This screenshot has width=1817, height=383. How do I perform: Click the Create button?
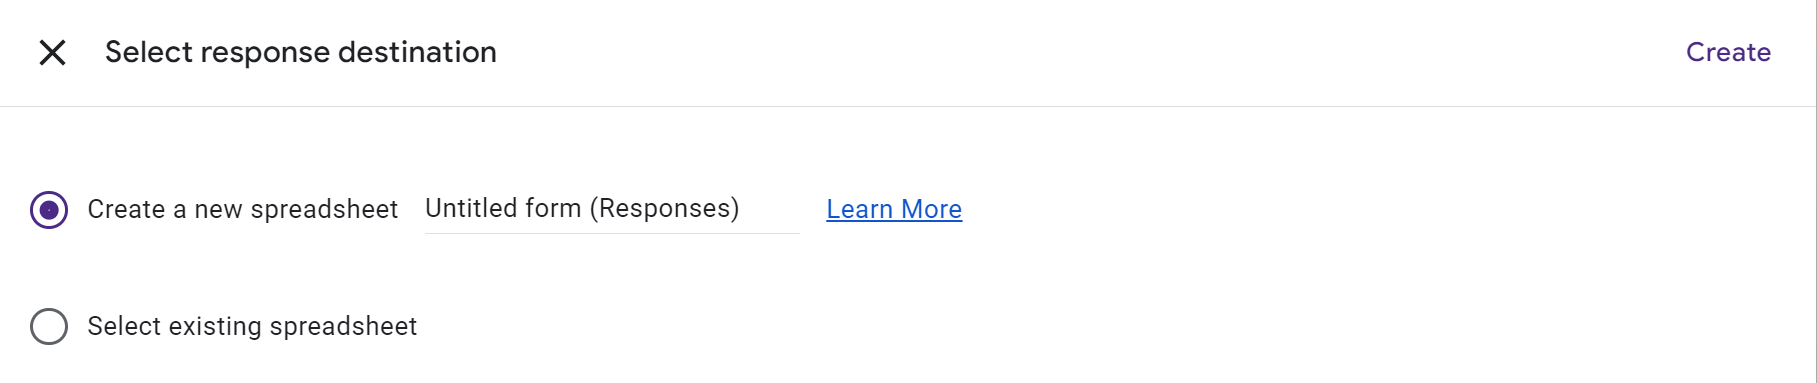click(1728, 52)
